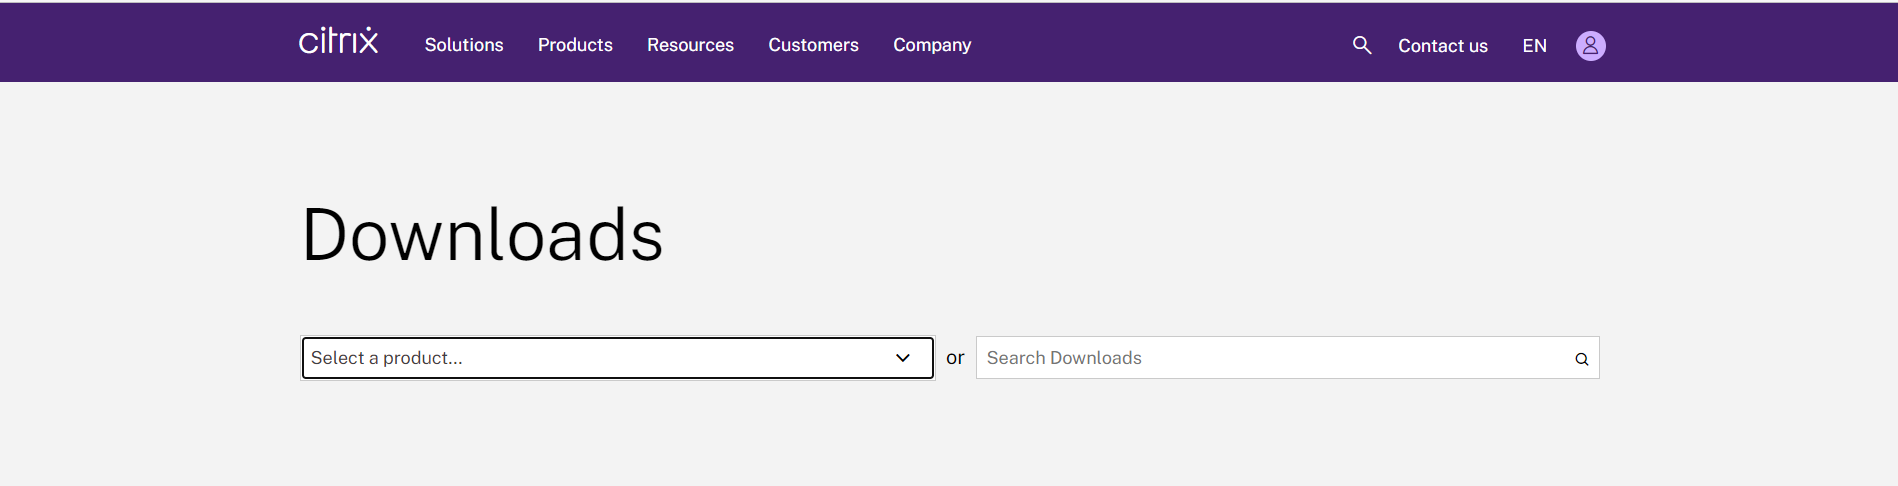Viewport: 1898px width, 486px height.
Task: Click empty purple header area right of Company
Action: pyautogui.click(x=1150, y=45)
